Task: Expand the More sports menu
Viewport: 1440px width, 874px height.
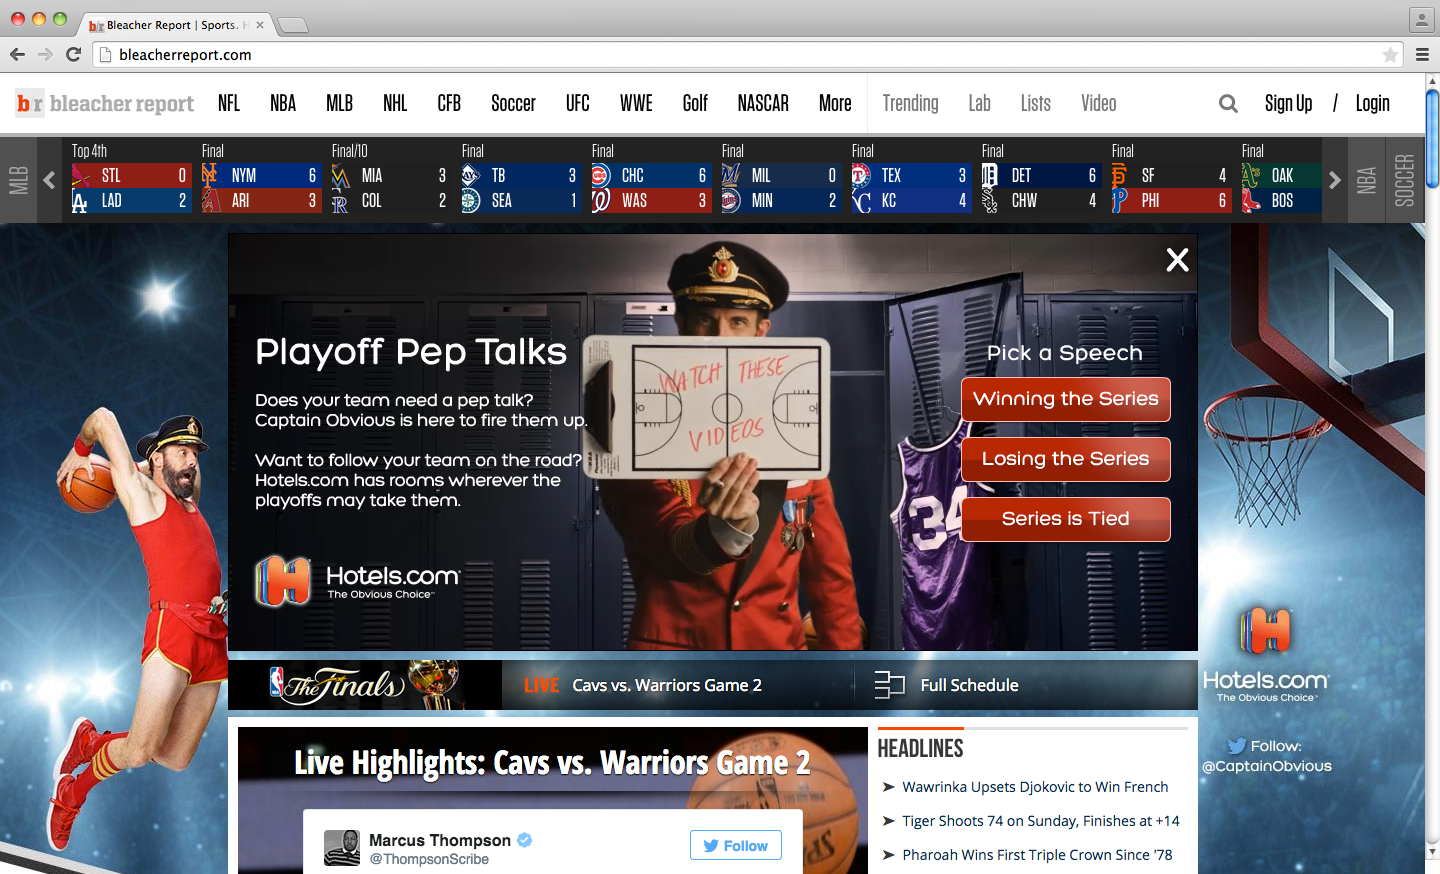Action: 835,103
